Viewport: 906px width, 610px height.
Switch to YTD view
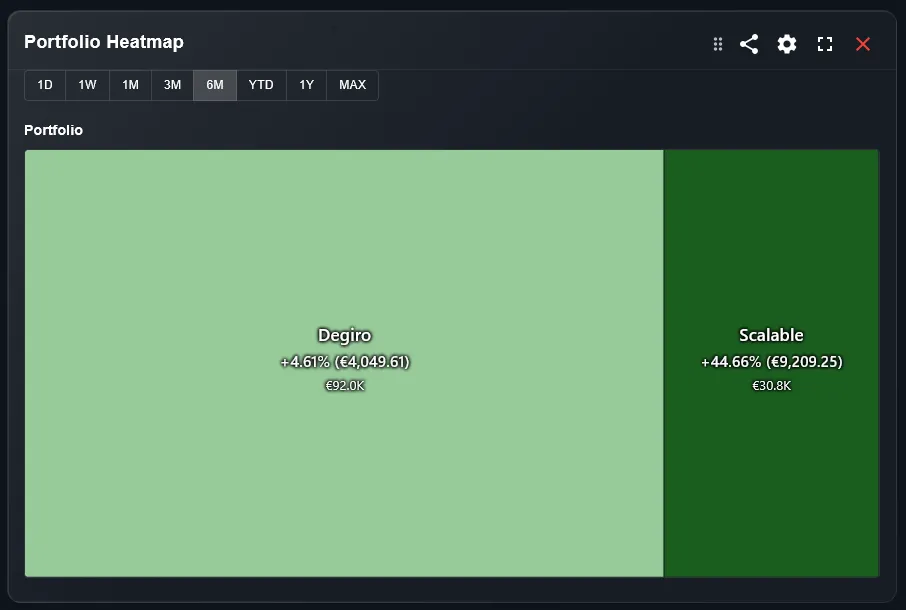click(x=260, y=85)
